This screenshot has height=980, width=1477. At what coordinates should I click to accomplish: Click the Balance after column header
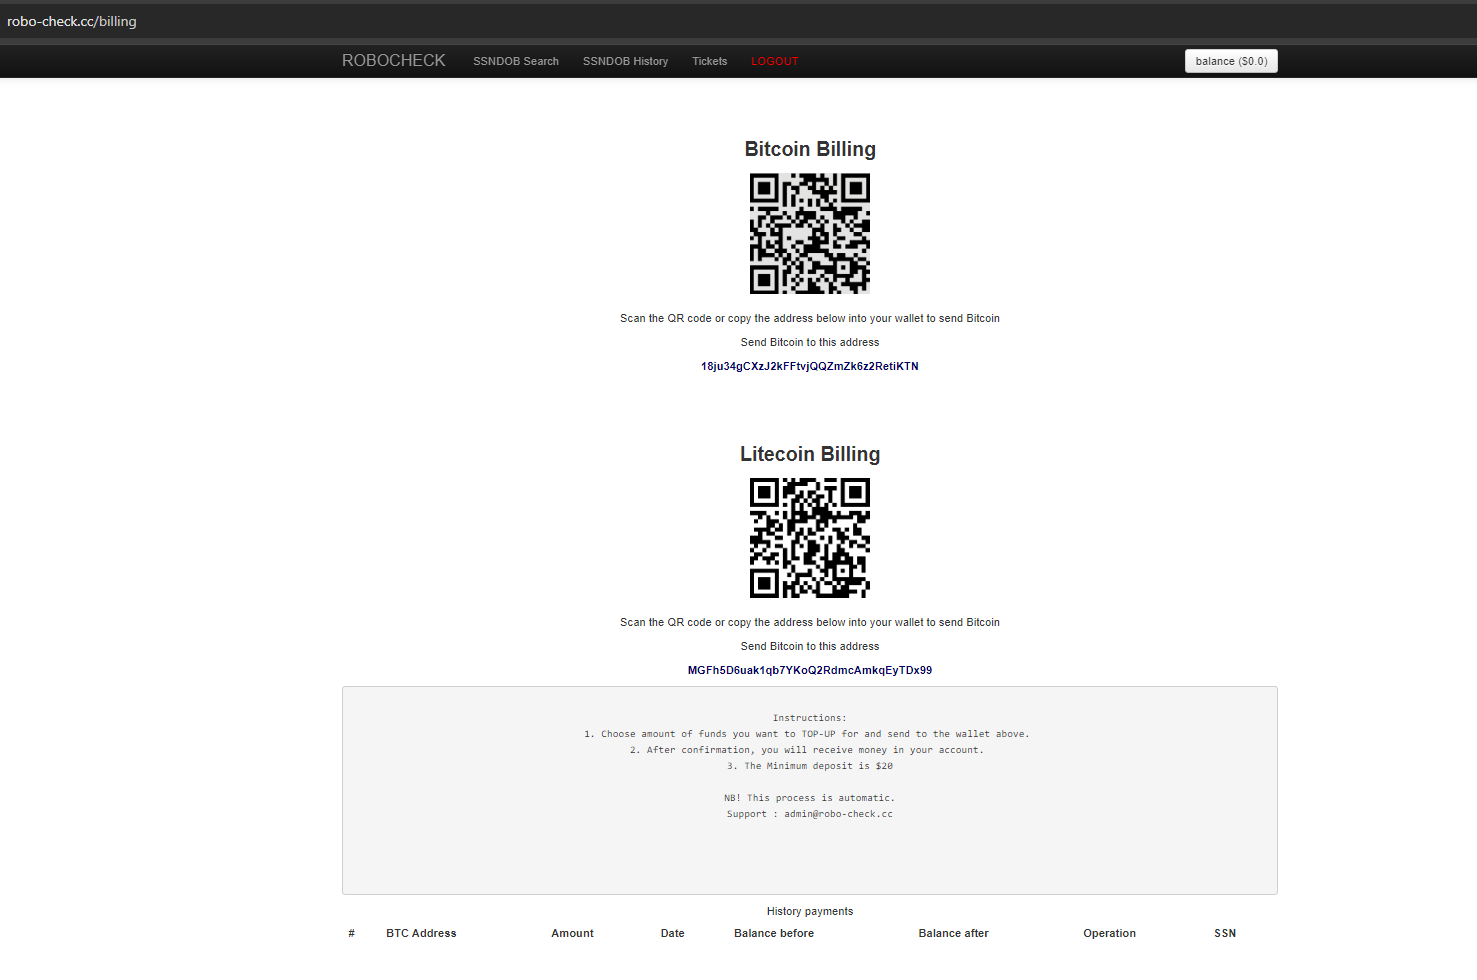pyautogui.click(x=953, y=934)
